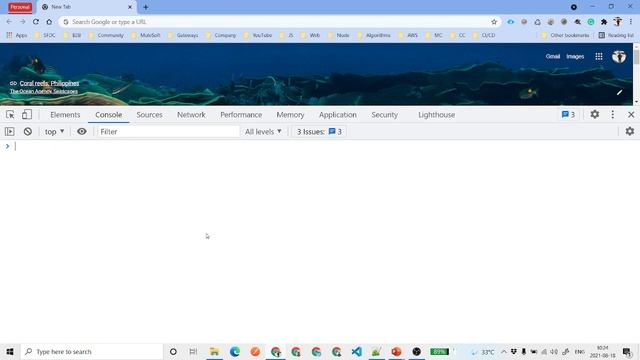Open the Google apps grid icon

[599, 56]
